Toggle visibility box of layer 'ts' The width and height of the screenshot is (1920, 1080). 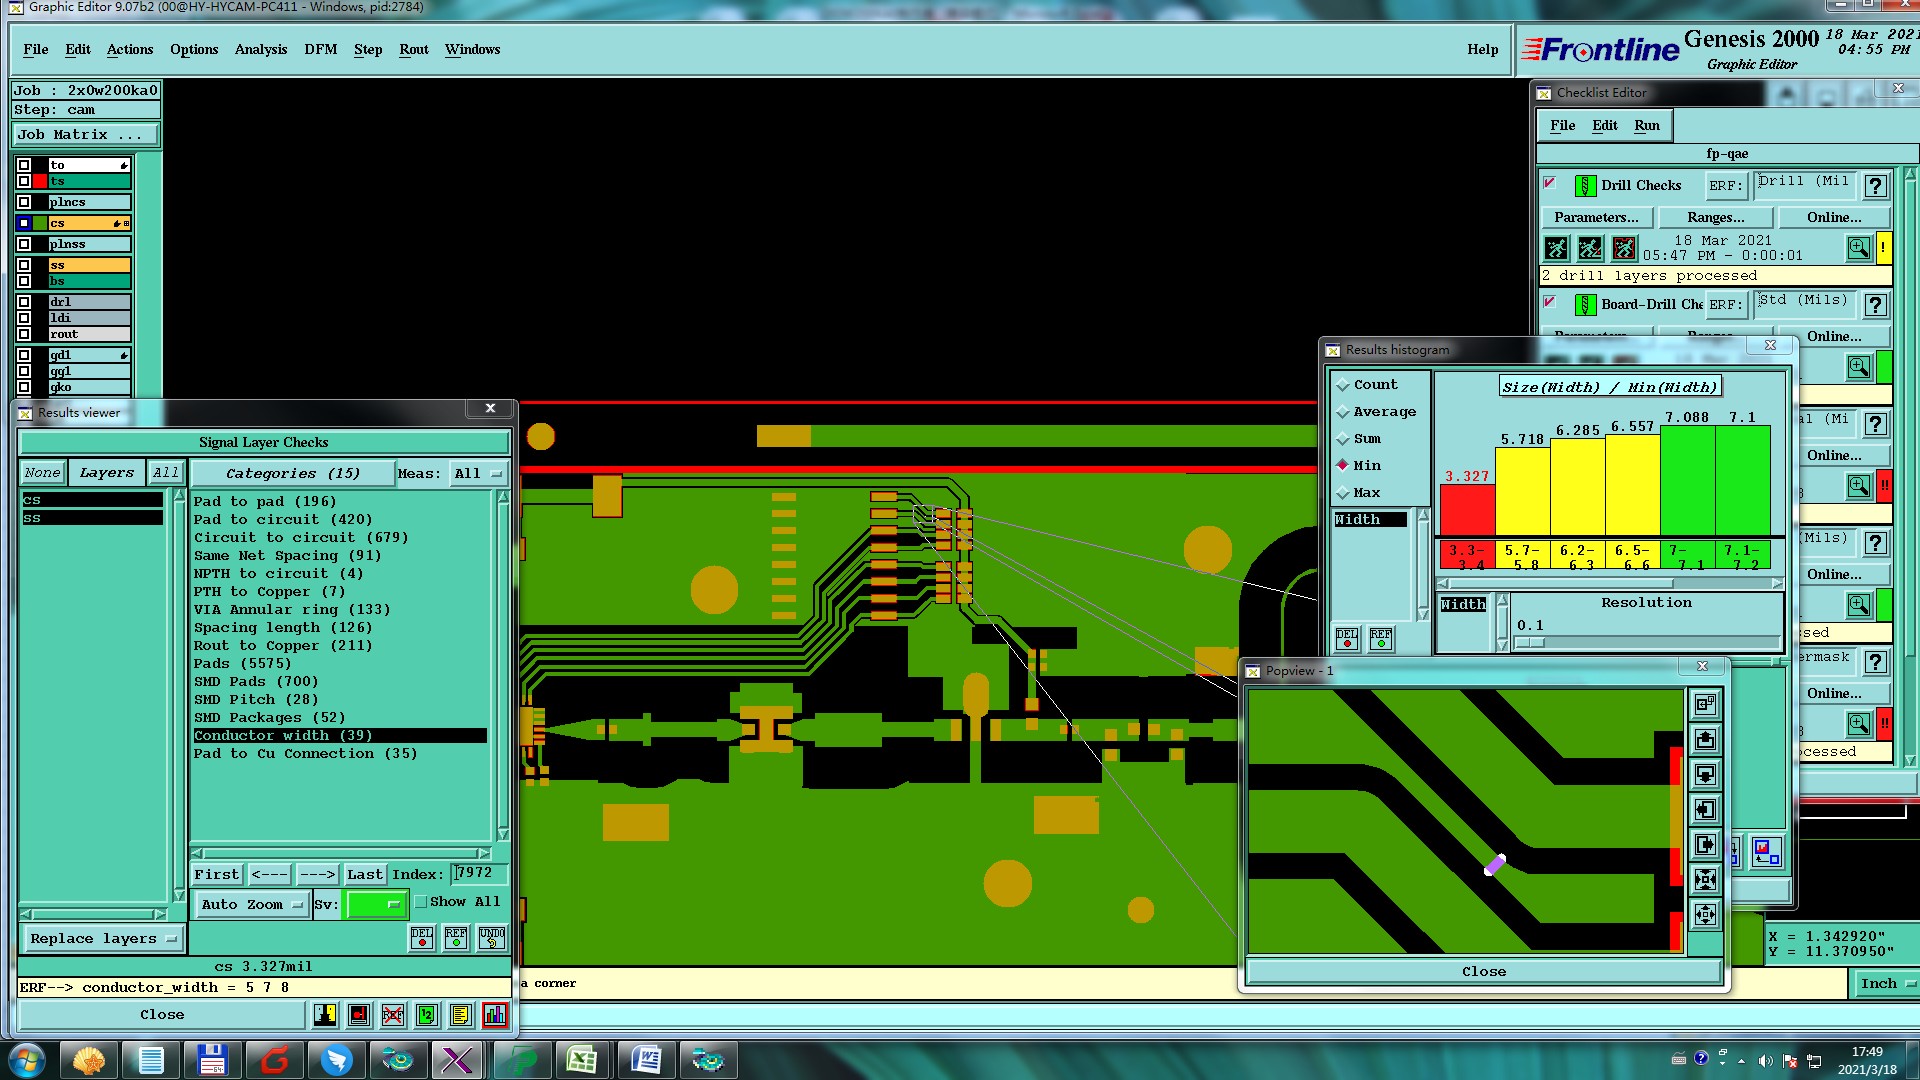click(24, 182)
